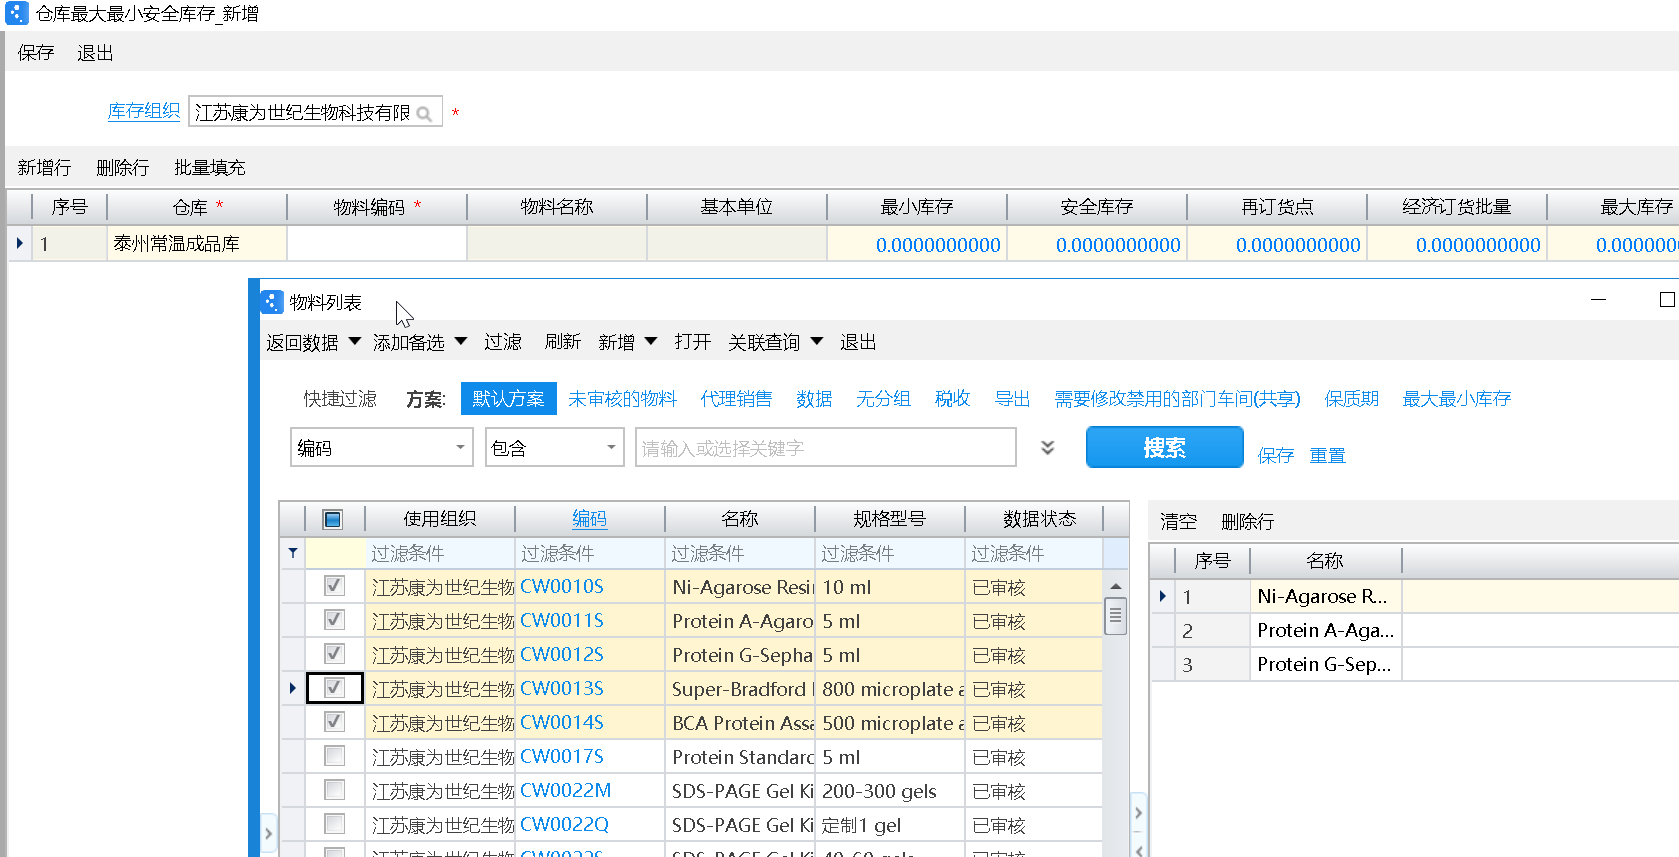Click 过滤 in 物料列表 toolbar
Viewport: 1679px width, 857px height.
tap(503, 342)
